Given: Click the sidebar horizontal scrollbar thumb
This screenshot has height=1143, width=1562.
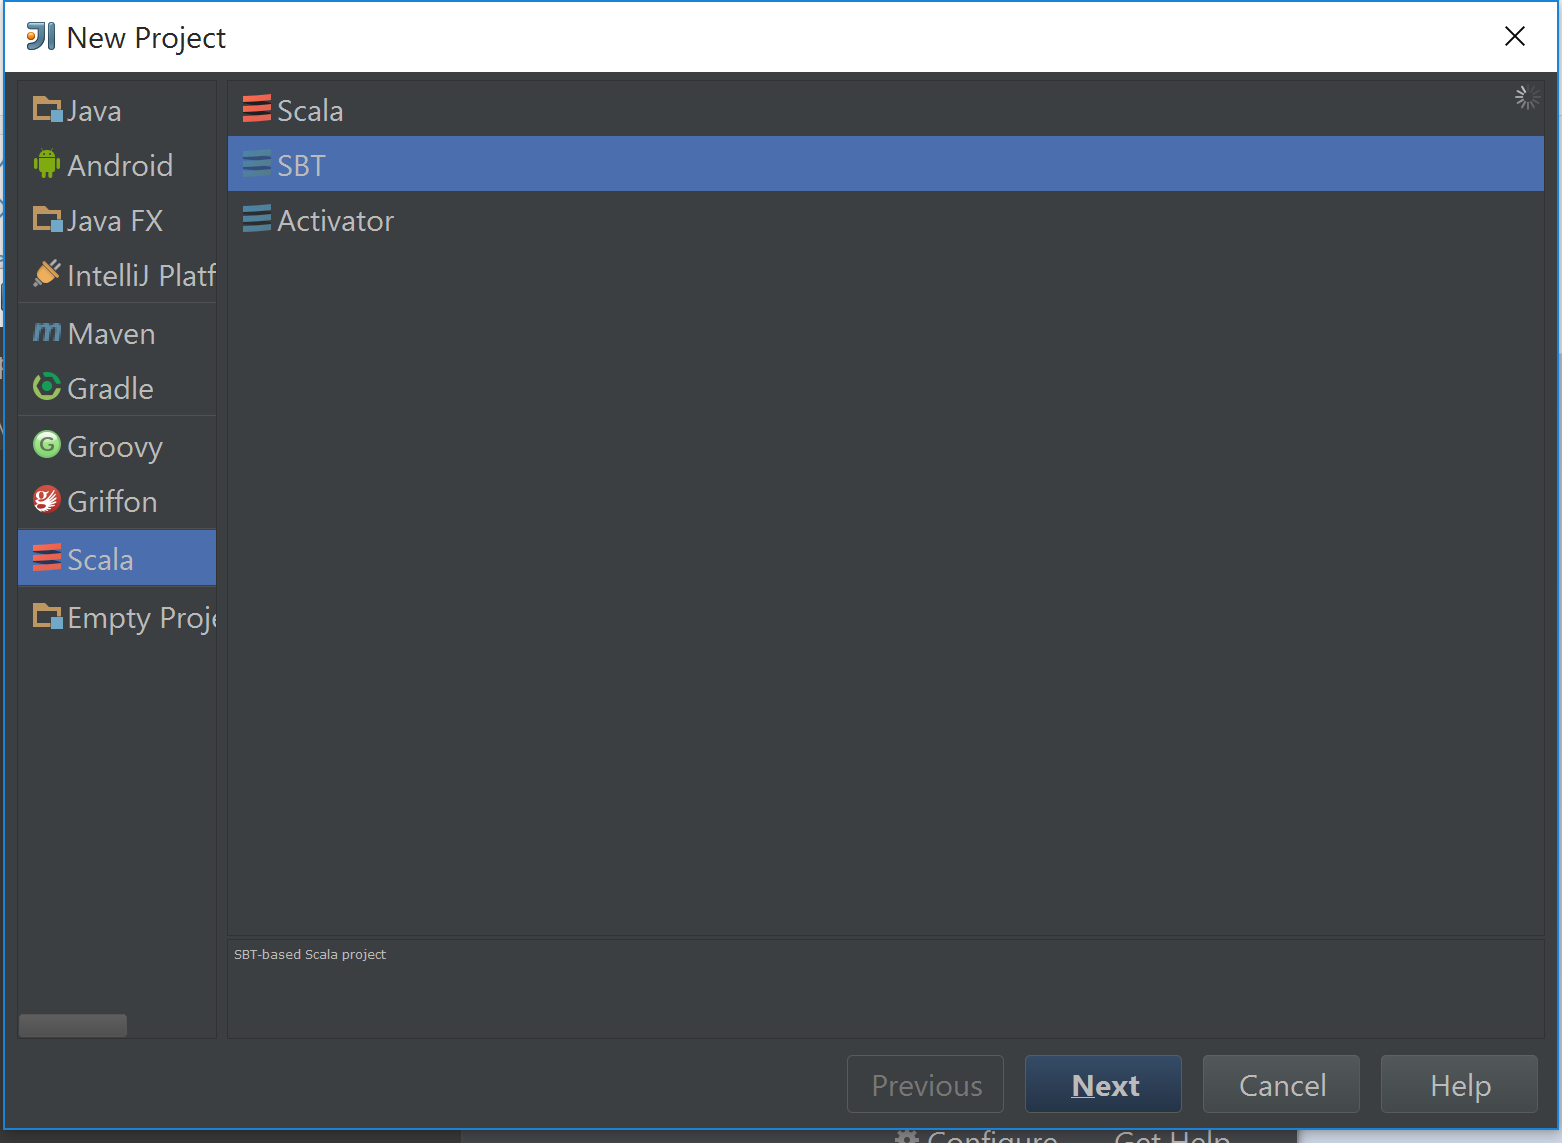Looking at the screenshot, I should [x=73, y=1026].
